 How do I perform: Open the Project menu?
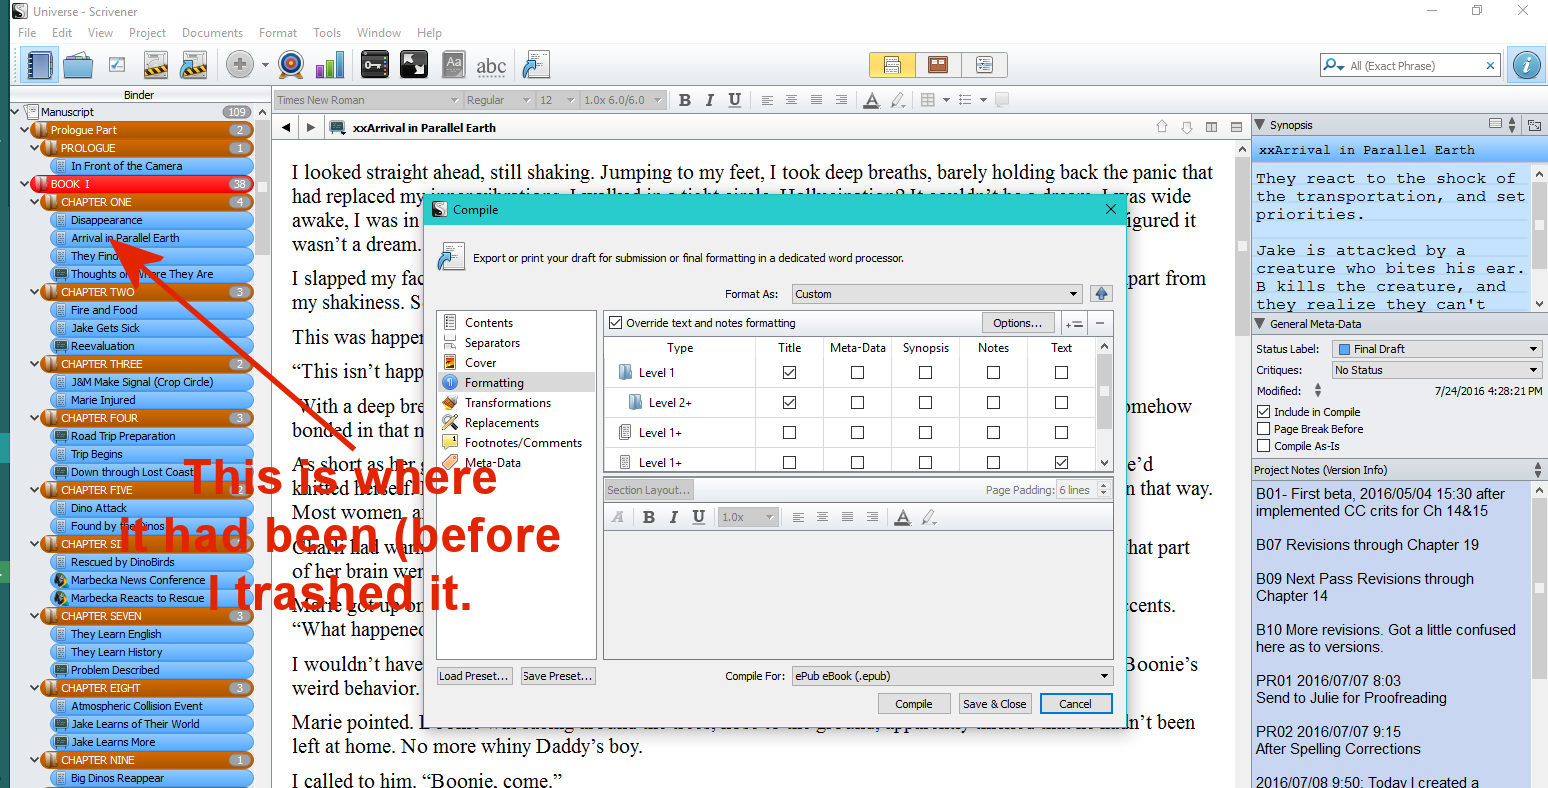coord(147,33)
